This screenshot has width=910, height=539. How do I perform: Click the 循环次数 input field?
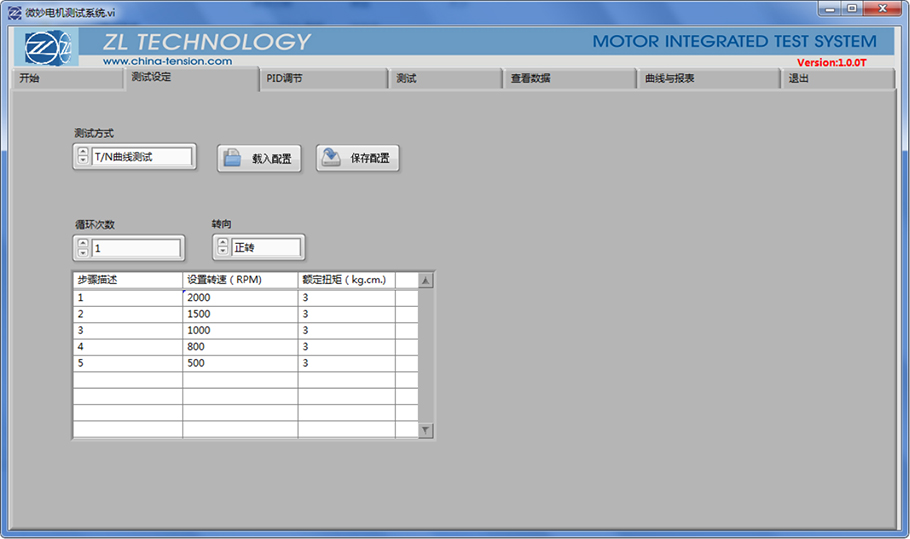point(137,248)
